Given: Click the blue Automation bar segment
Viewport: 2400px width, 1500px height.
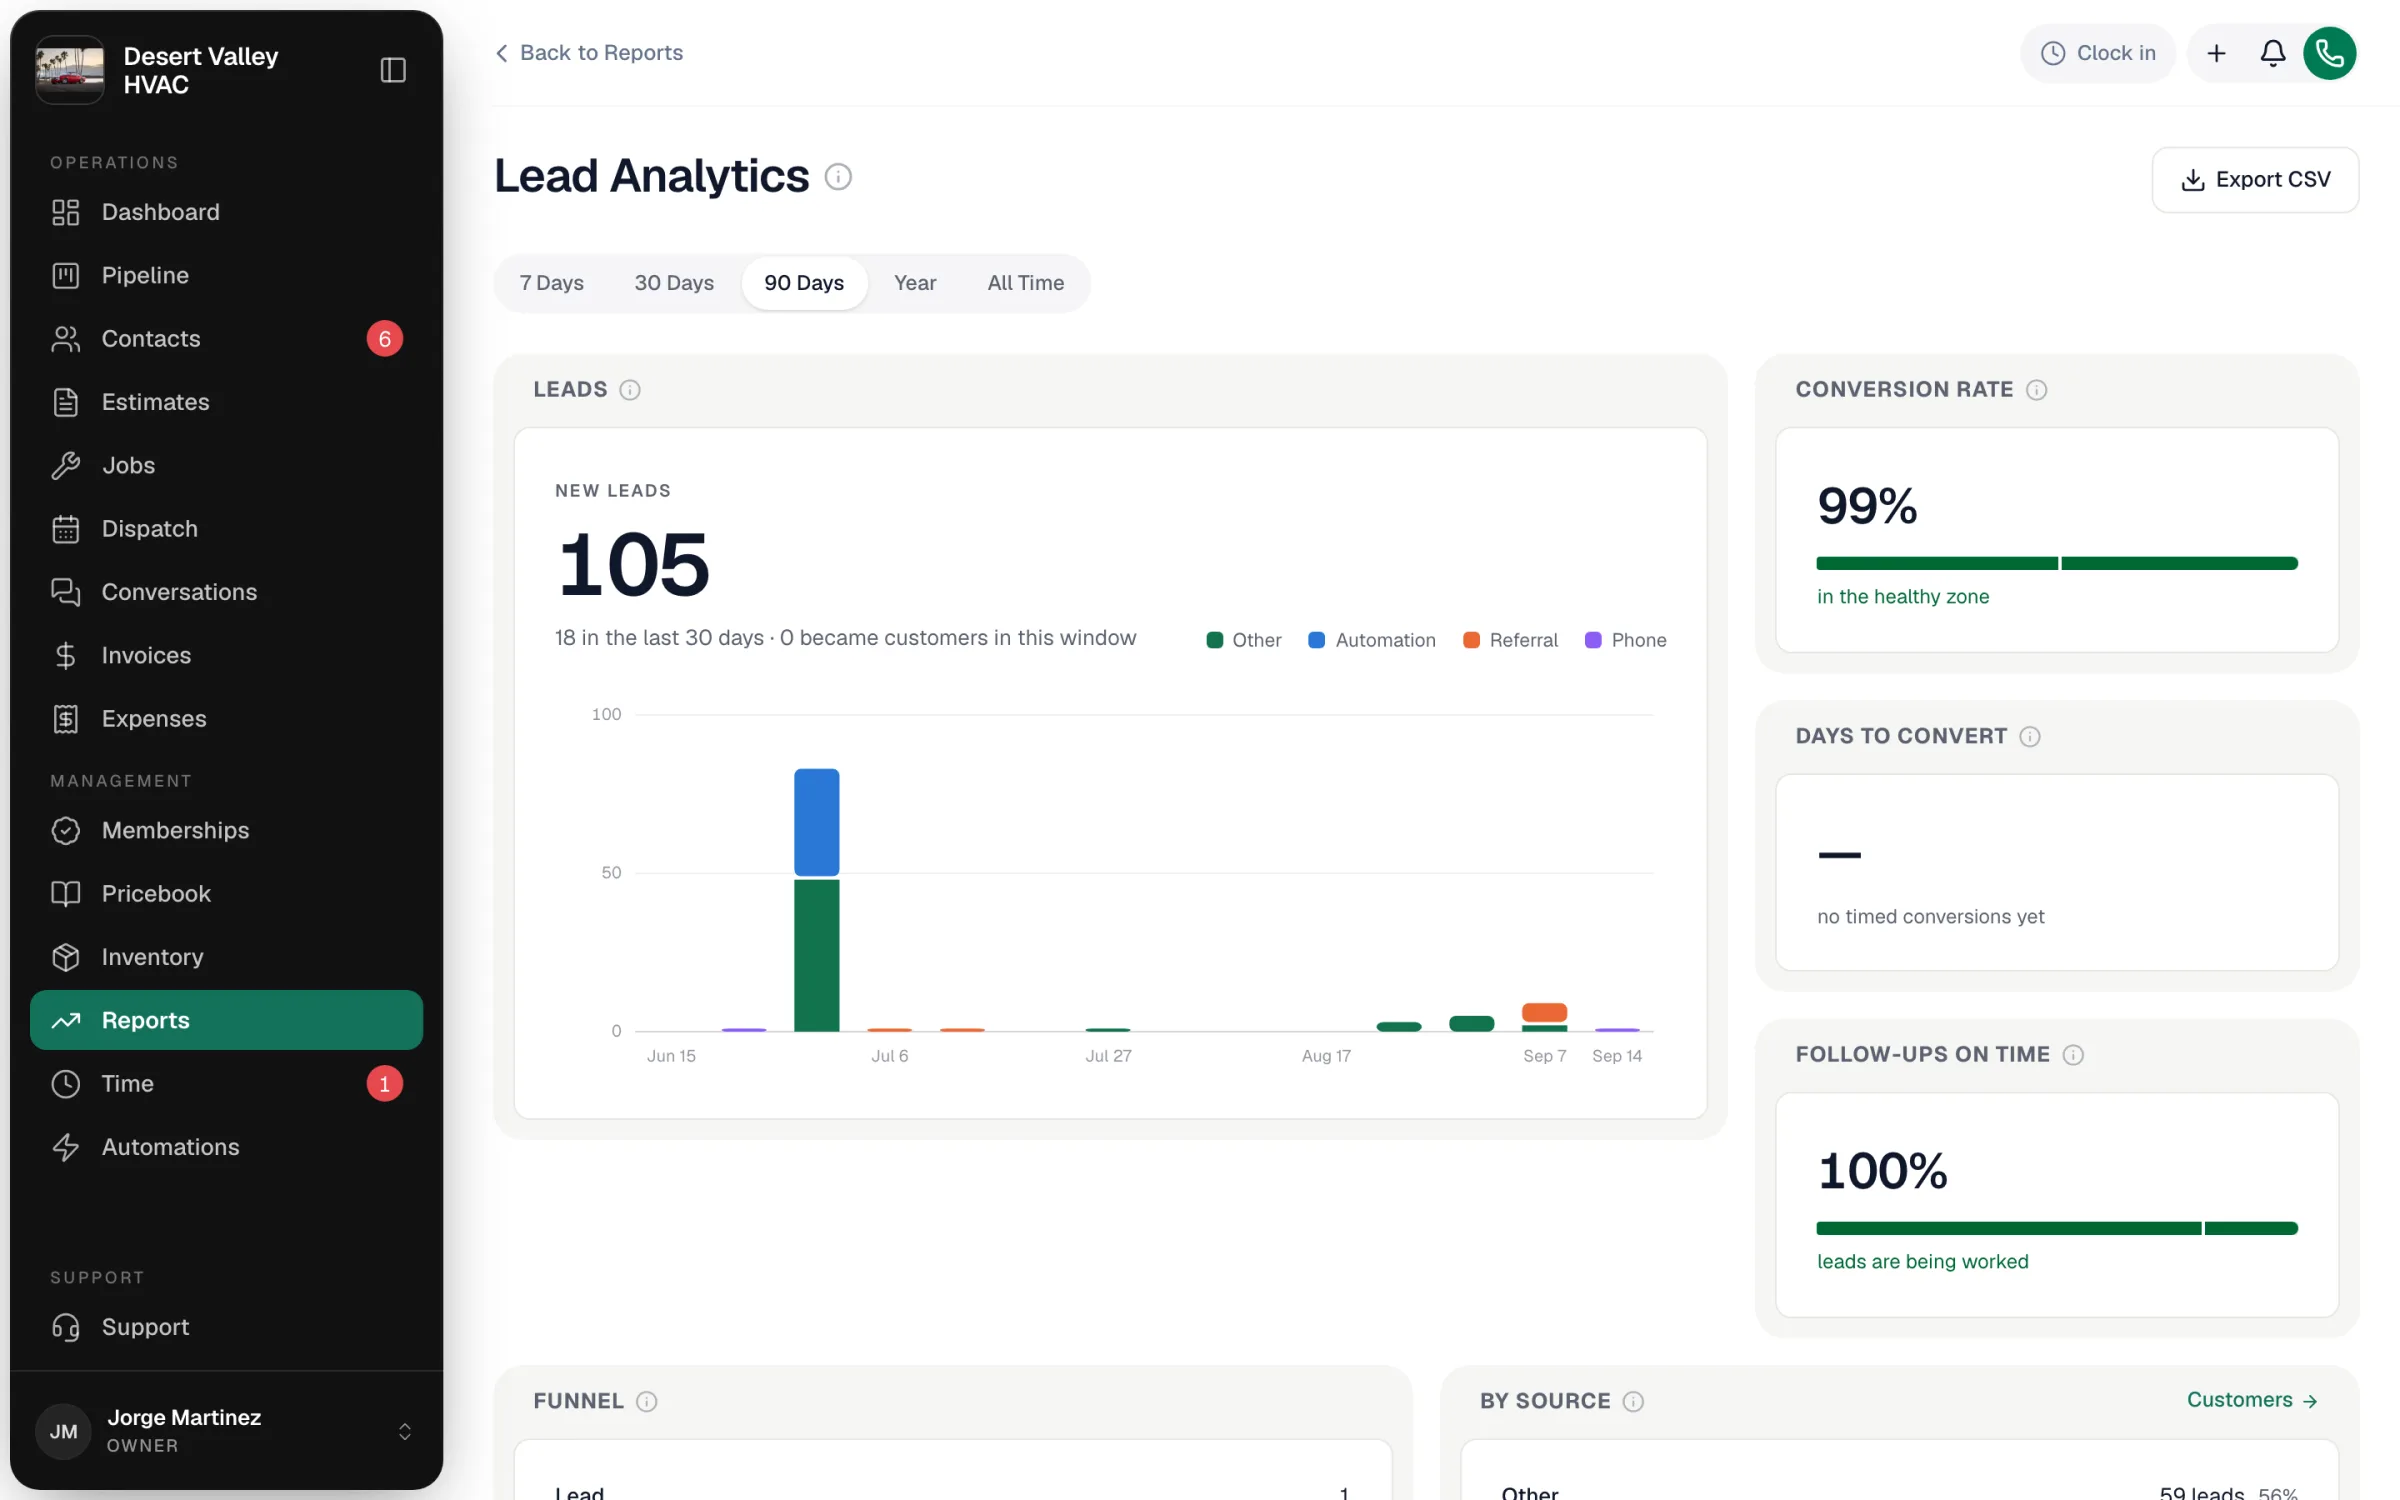Looking at the screenshot, I should tap(817, 823).
